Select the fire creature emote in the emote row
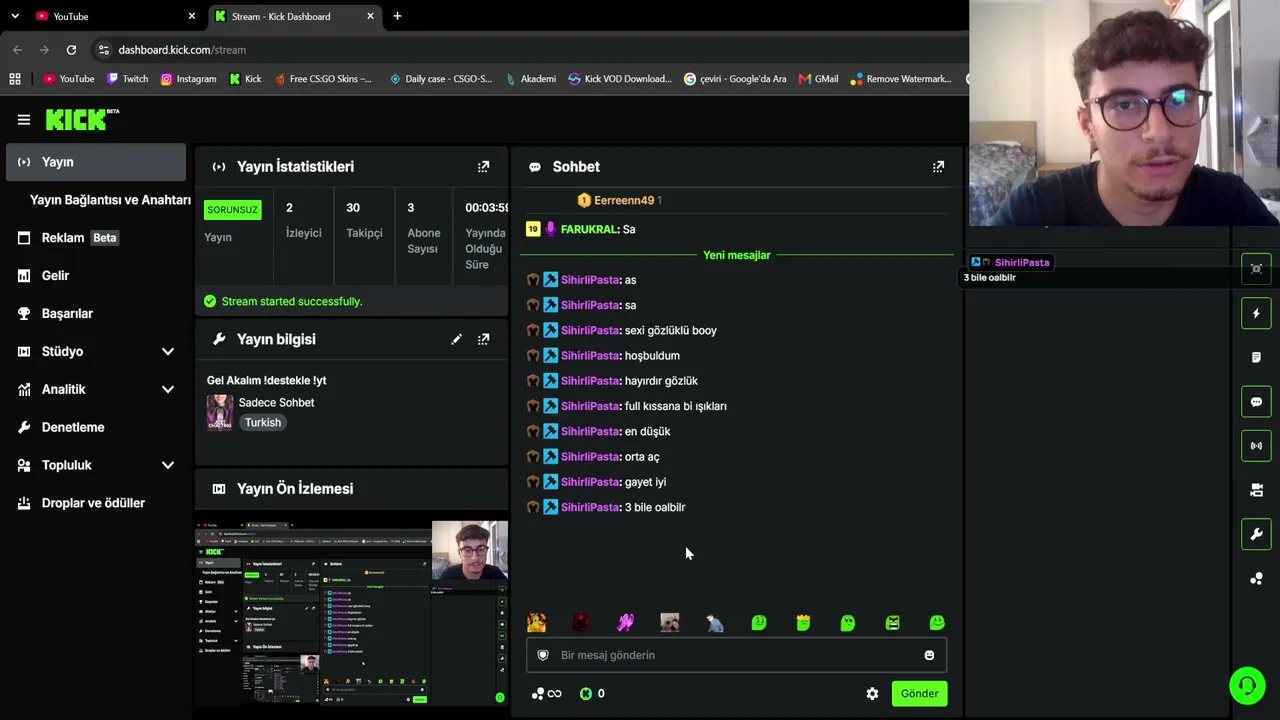This screenshot has width=1280, height=720. pyautogui.click(x=537, y=623)
